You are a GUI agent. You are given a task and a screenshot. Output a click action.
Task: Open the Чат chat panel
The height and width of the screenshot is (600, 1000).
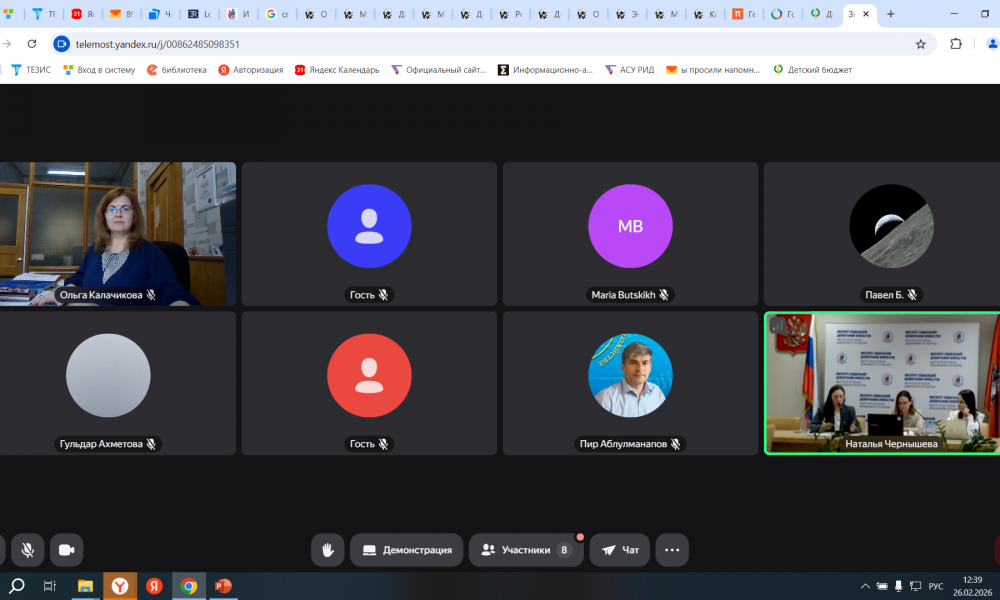click(620, 550)
